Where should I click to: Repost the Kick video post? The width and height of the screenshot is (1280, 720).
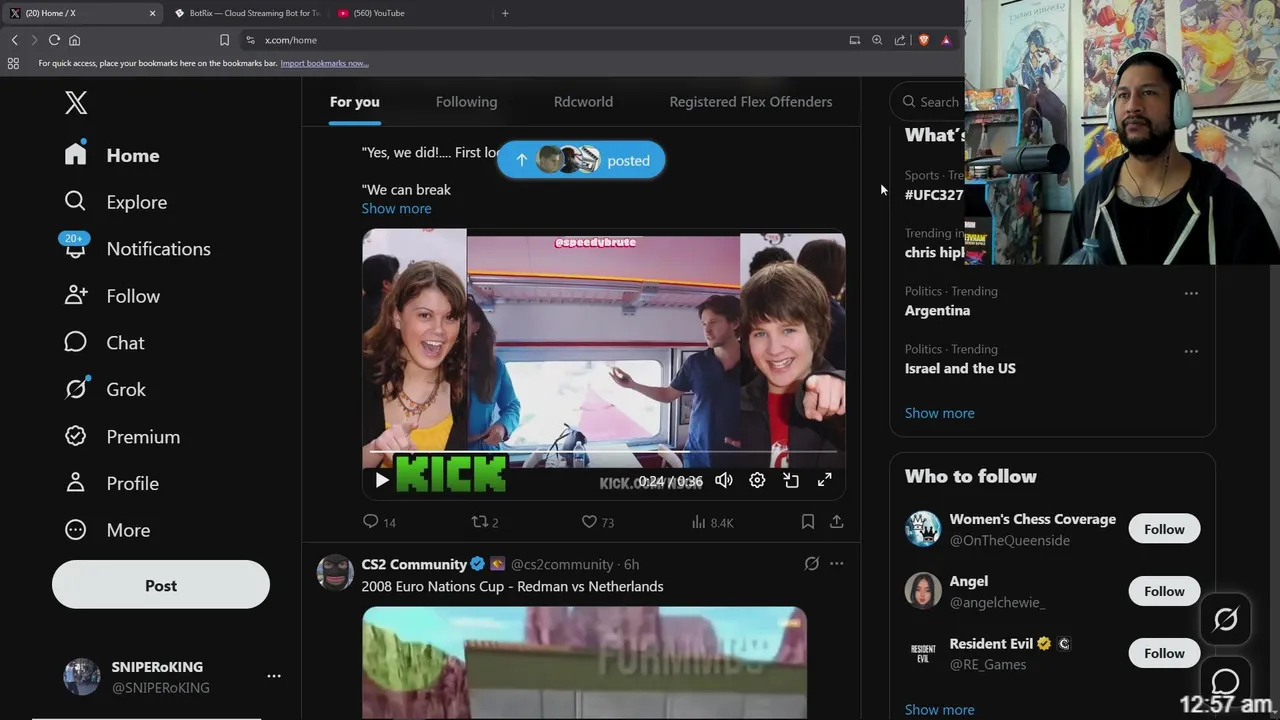pyautogui.click(x=485, y=522)
